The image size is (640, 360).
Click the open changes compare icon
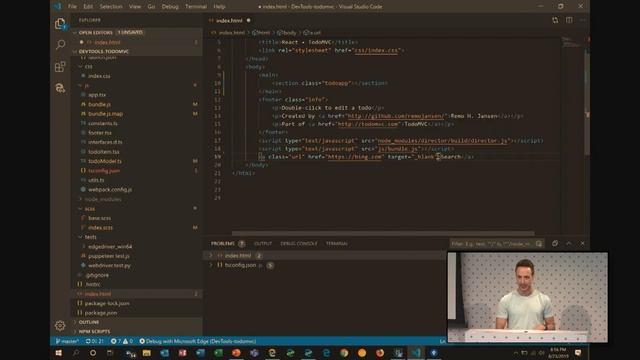coord(555,20)
